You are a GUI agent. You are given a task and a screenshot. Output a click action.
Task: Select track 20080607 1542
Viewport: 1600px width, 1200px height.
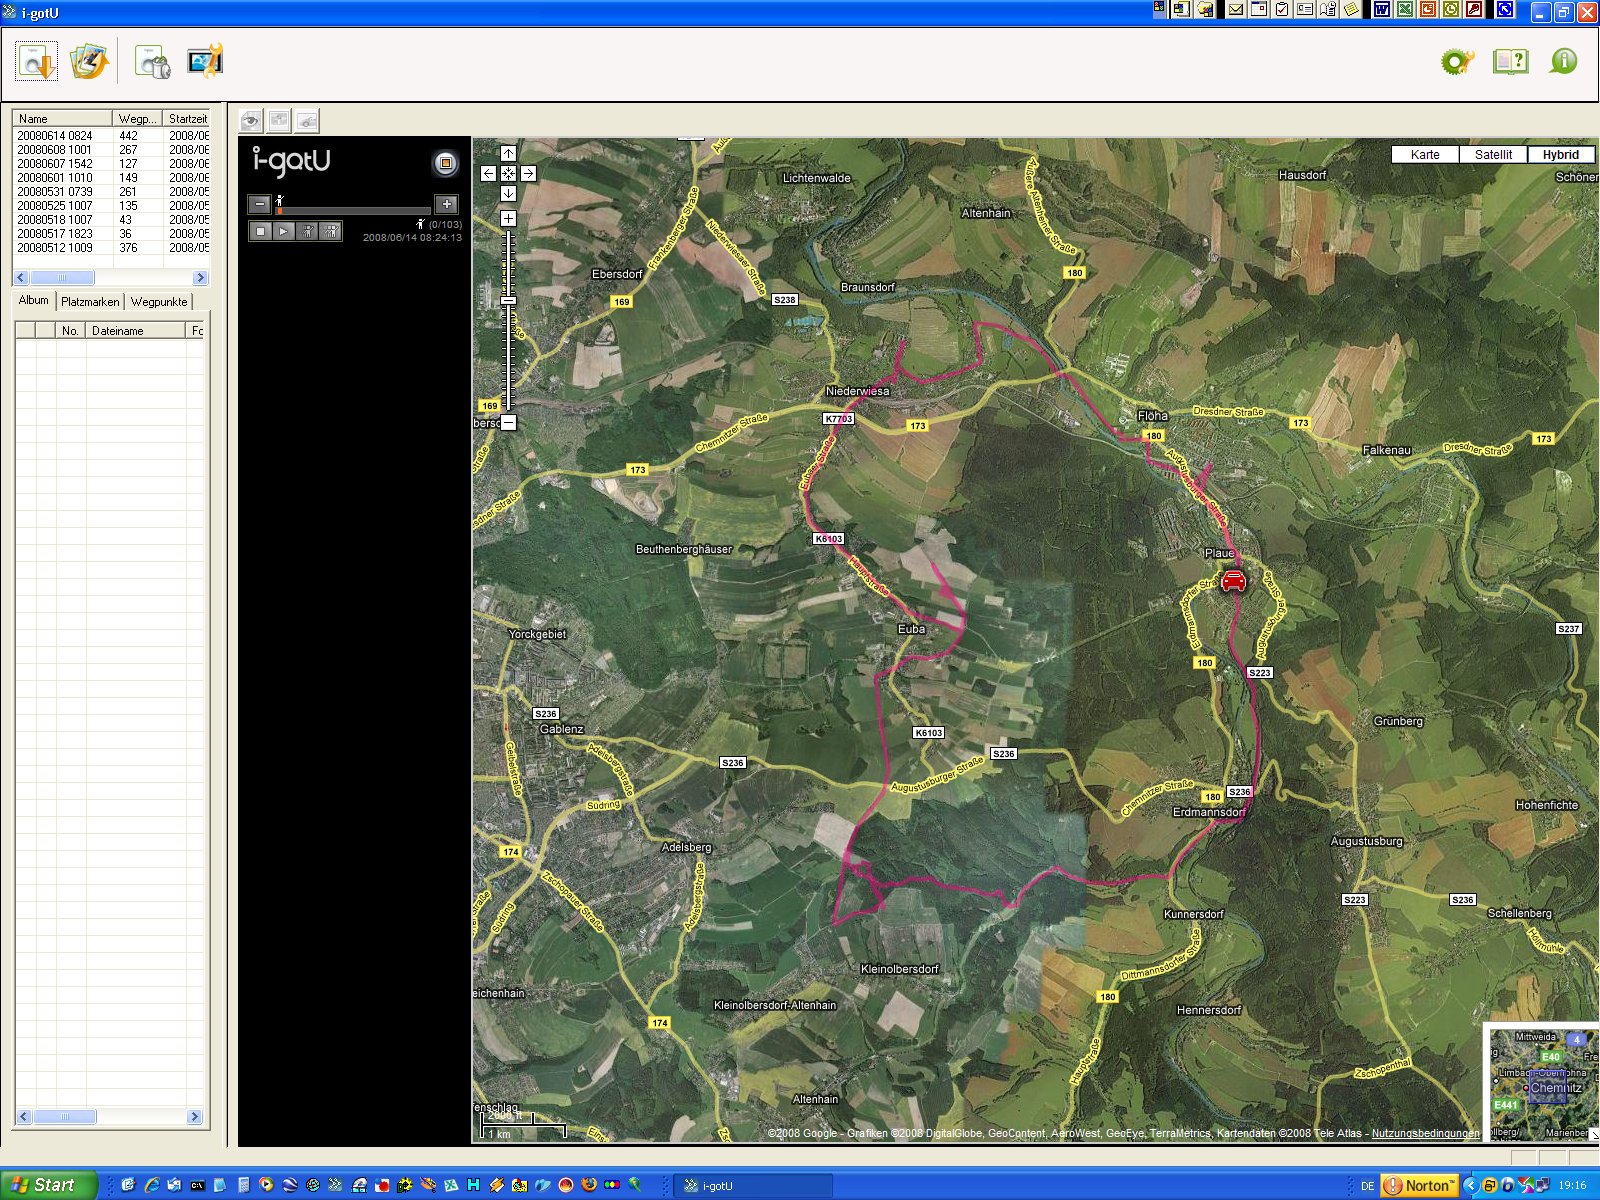(x=111, y=163)
